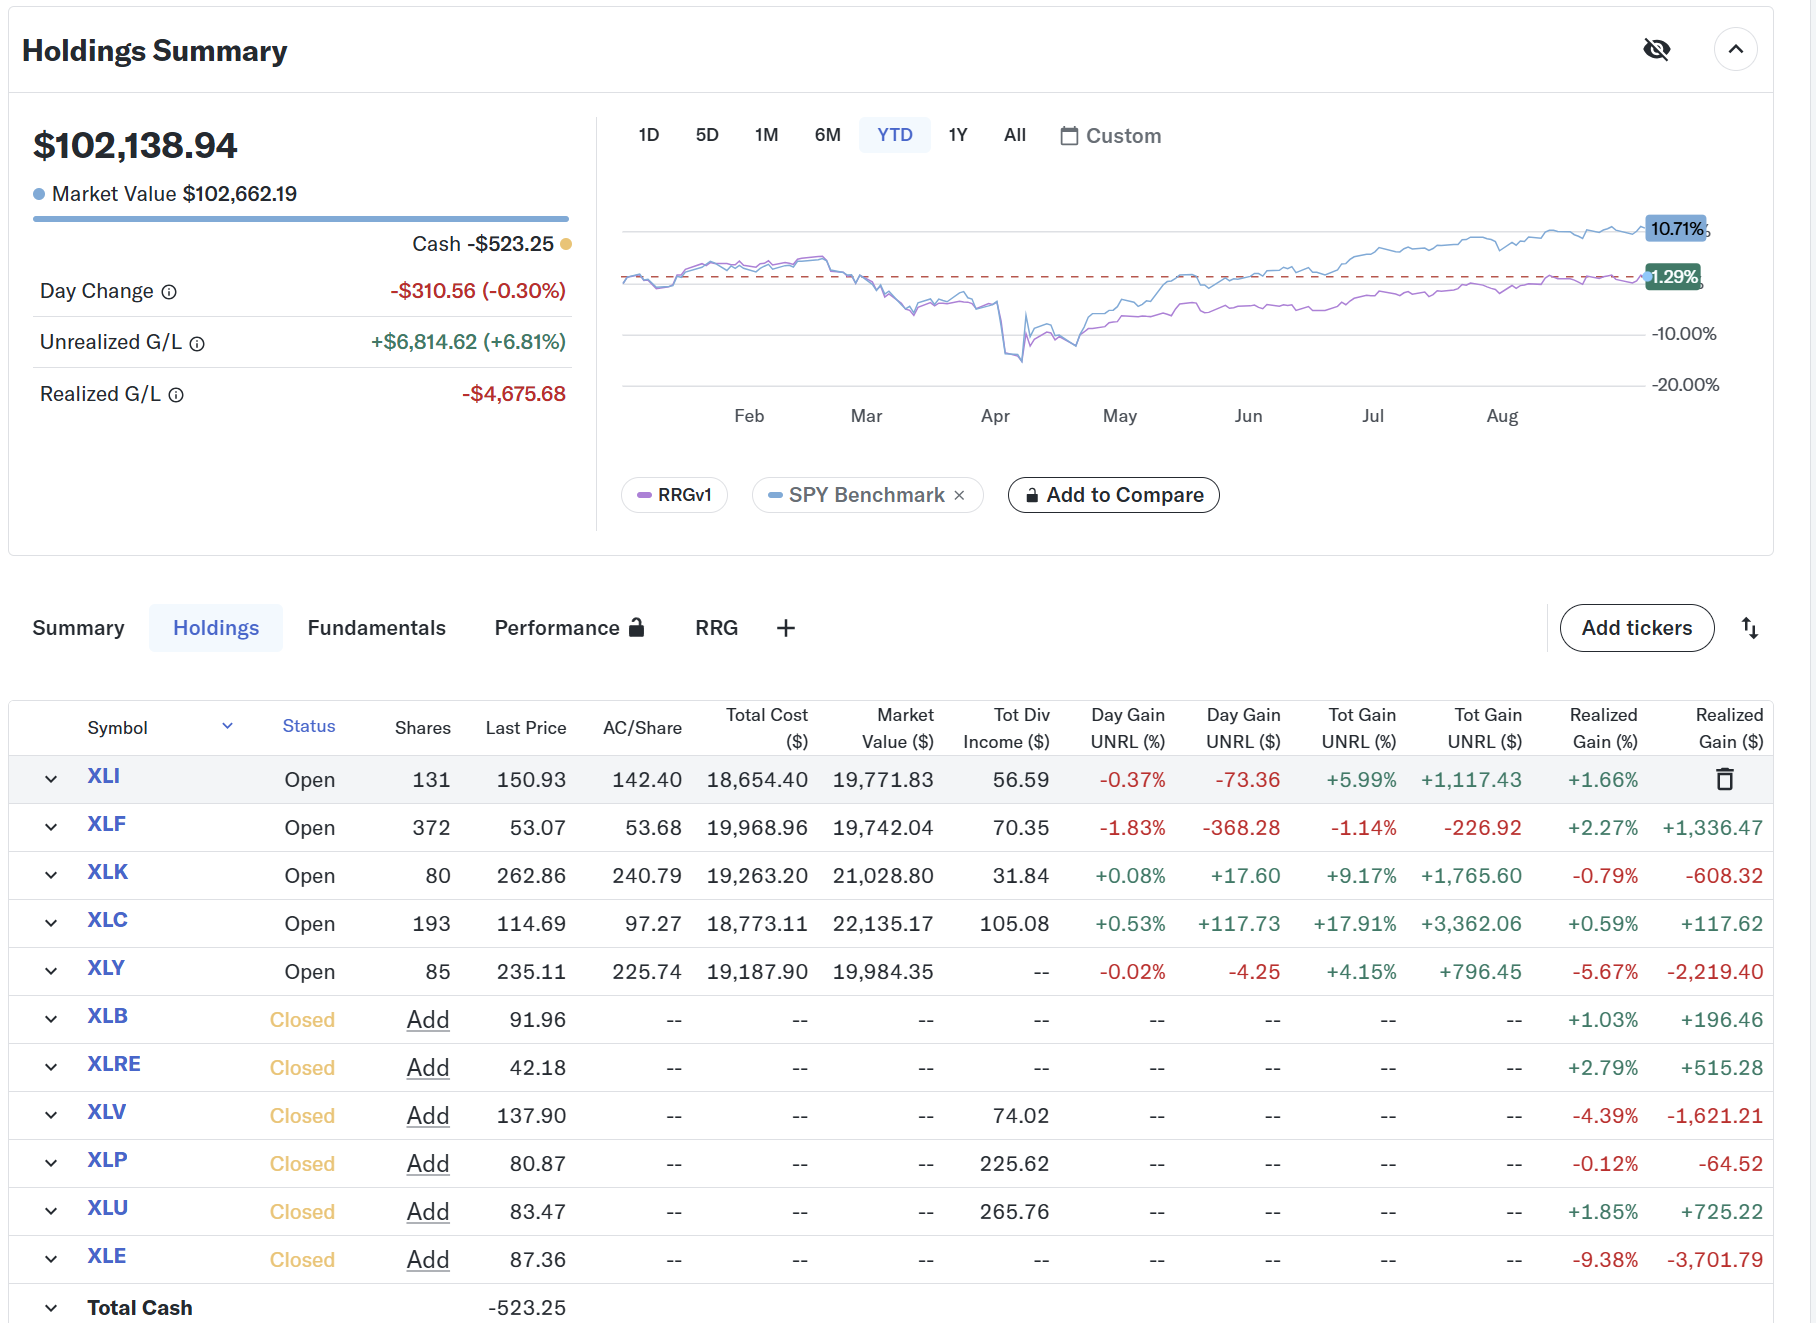Add a new tab with plus icon
The height and width of the screenshot is (1323, 1816).
(x=786, y=628)
